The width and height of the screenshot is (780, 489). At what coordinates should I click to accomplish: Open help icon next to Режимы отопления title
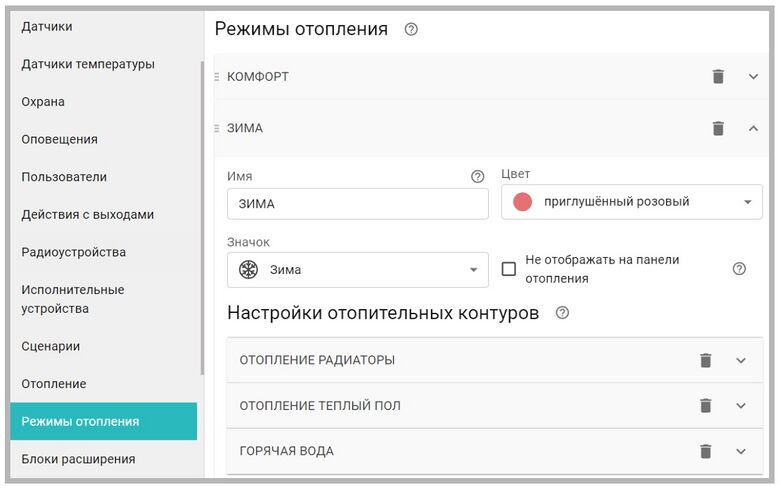coord(411,30)
